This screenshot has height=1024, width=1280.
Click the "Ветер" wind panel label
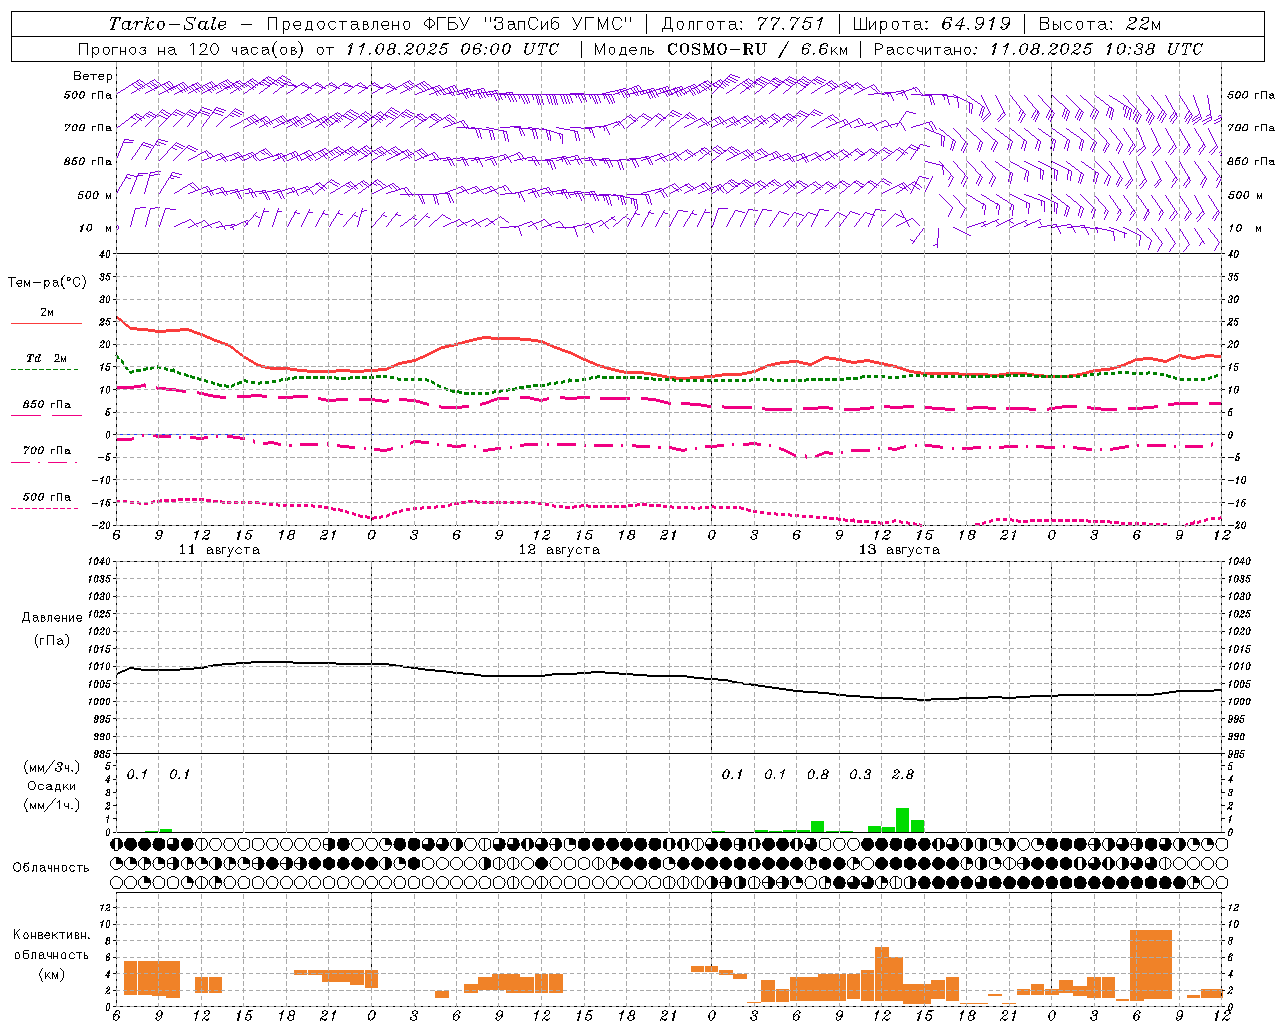pos(93,76)
